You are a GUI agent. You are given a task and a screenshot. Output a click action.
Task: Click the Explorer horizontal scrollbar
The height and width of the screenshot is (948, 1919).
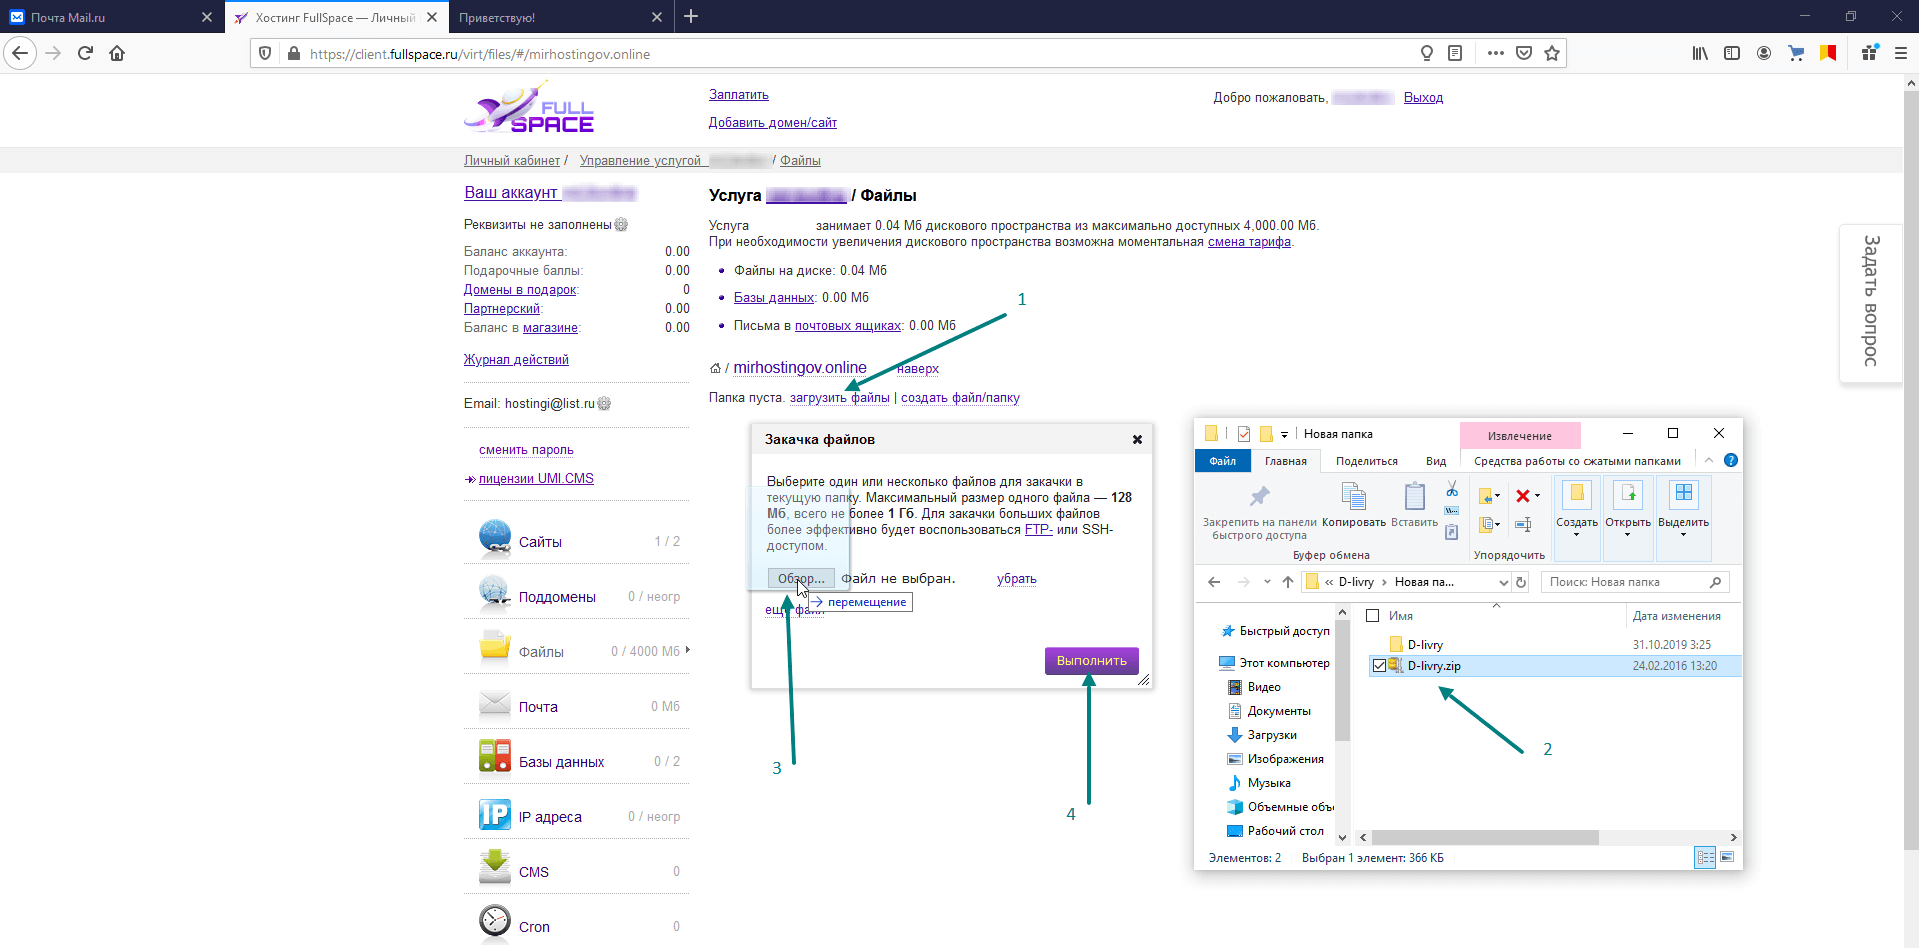pos(1485,838)
